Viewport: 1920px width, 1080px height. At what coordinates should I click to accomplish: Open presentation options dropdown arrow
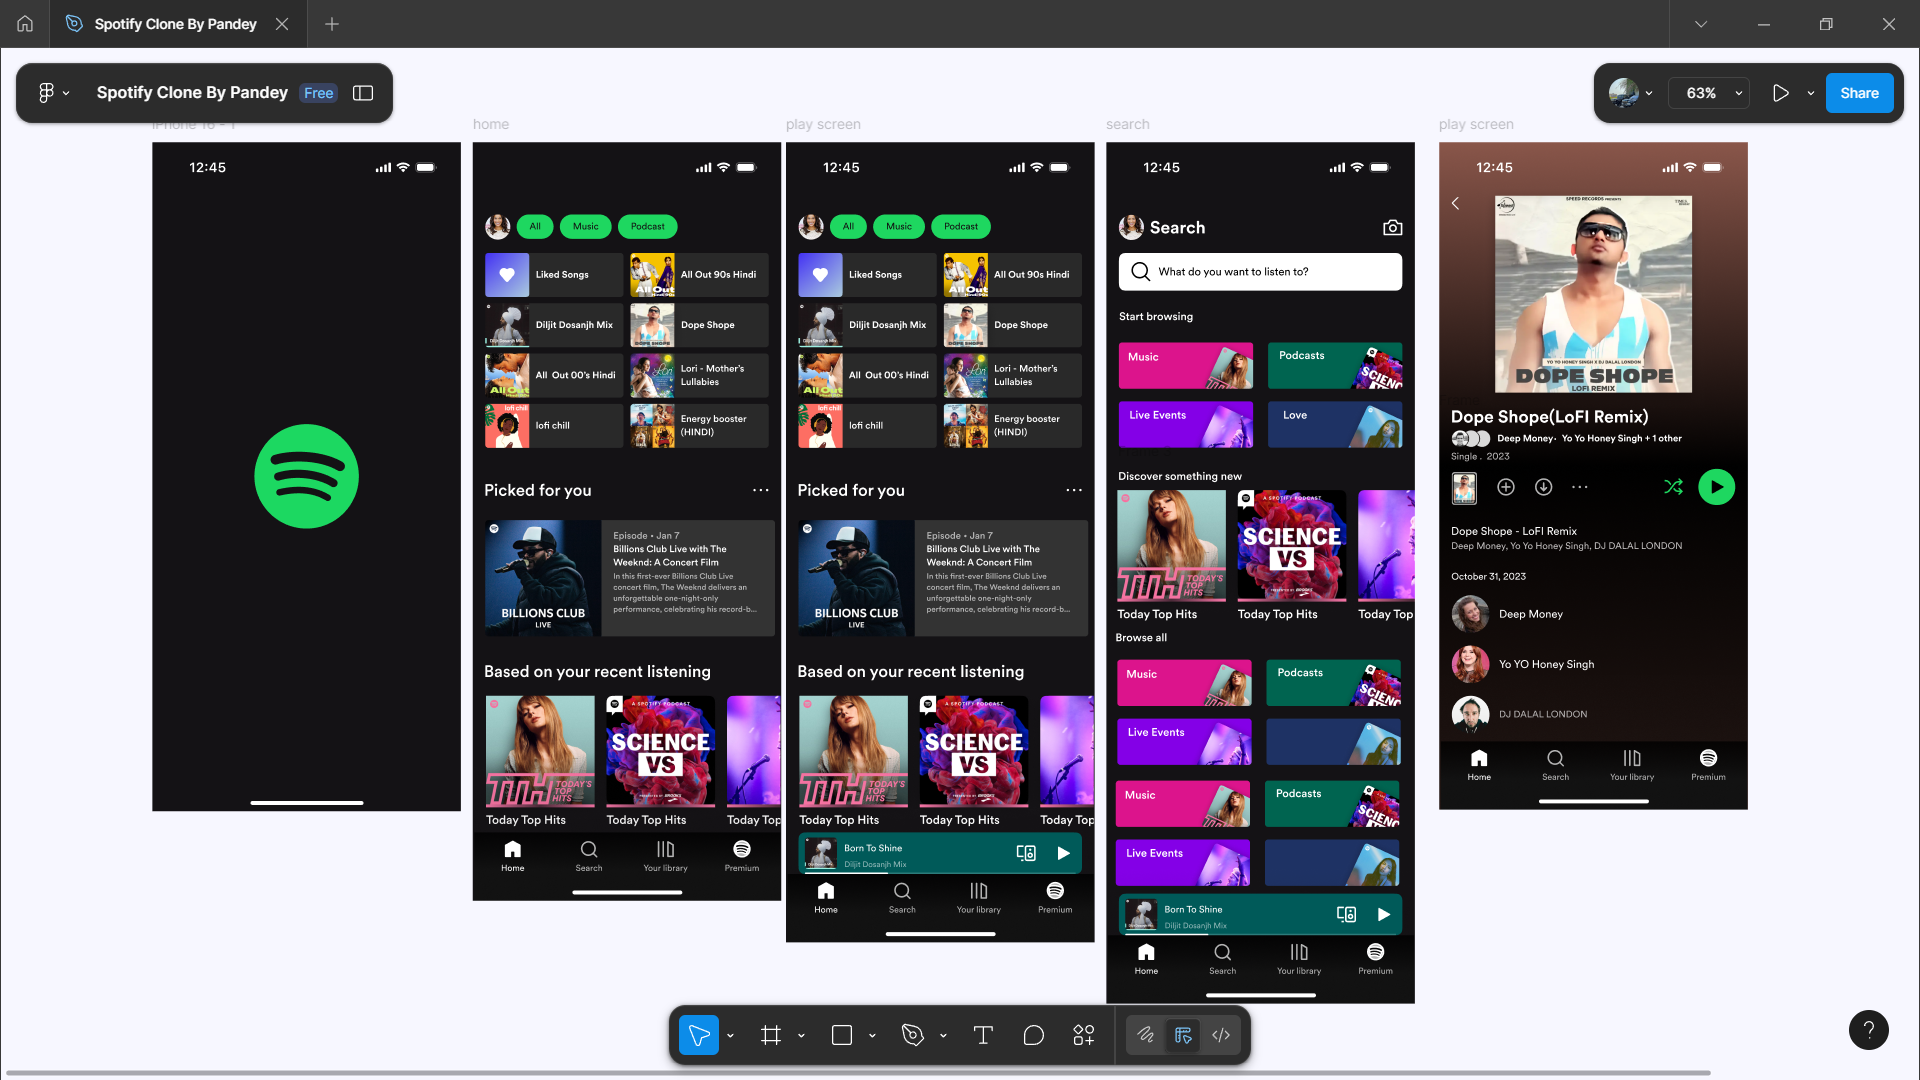coord(1811,93)
